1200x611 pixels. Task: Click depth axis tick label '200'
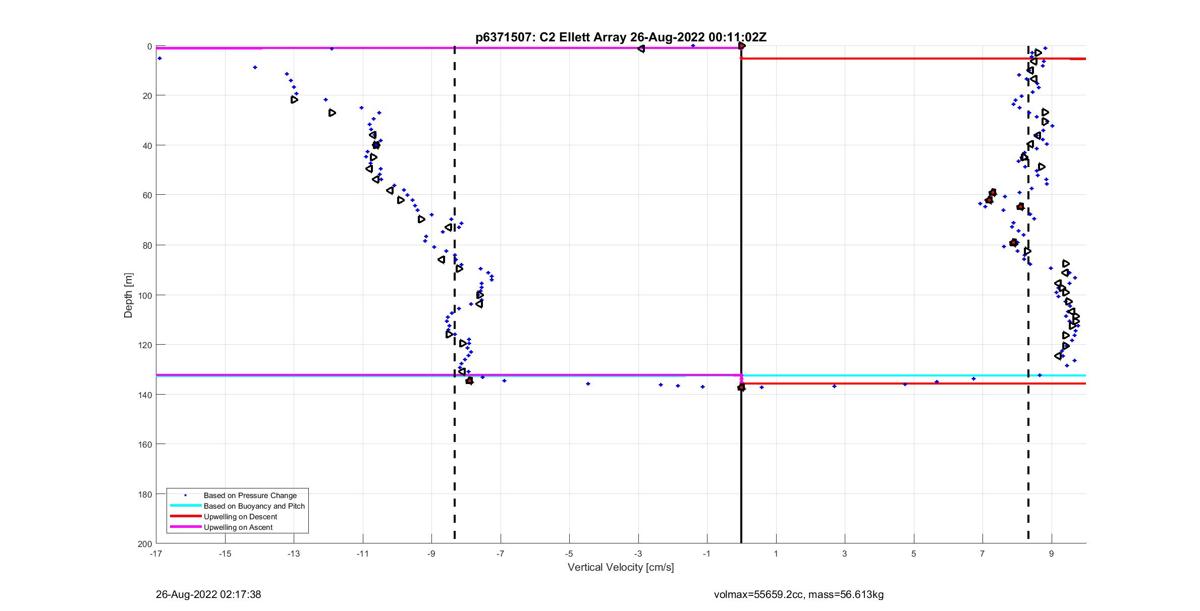point(144,543)
